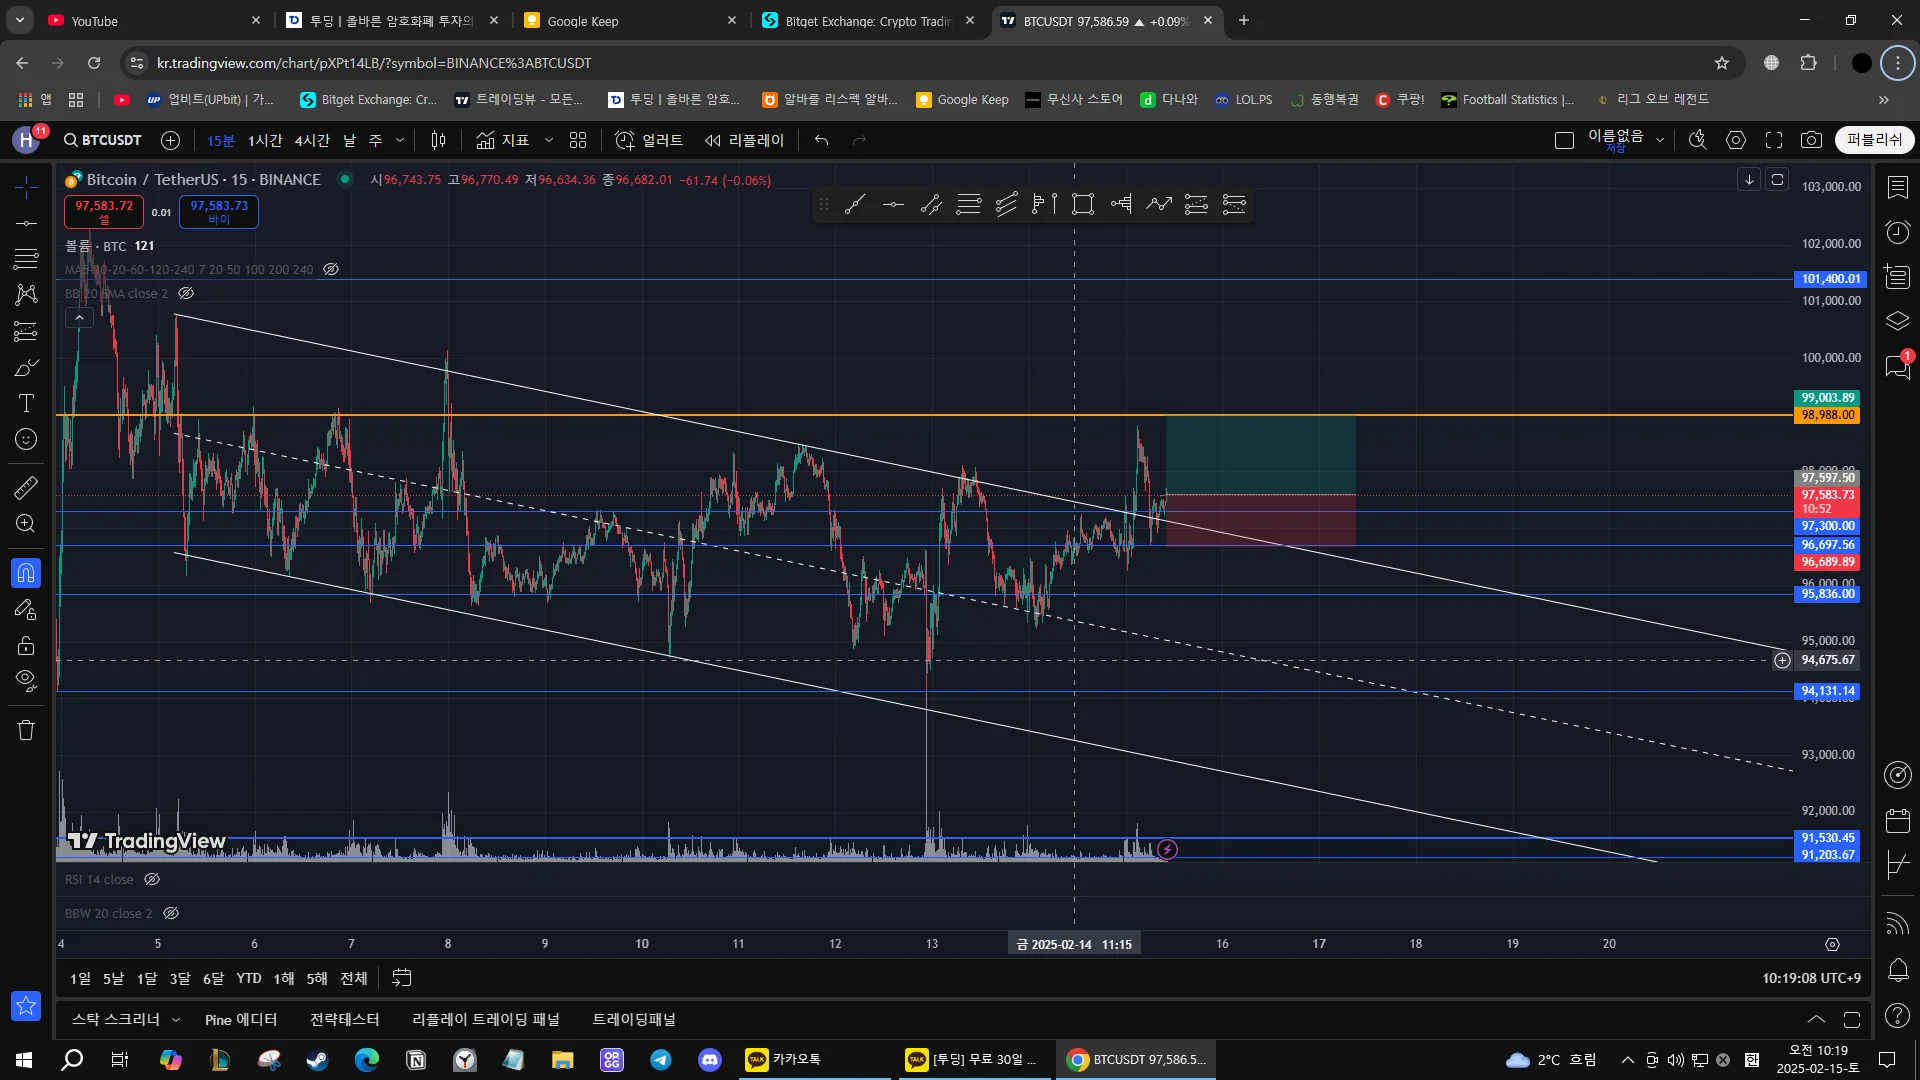Open the layout name dropdown arrow
This screenshot has width=1920, height=1080.
click(1660, 140)
